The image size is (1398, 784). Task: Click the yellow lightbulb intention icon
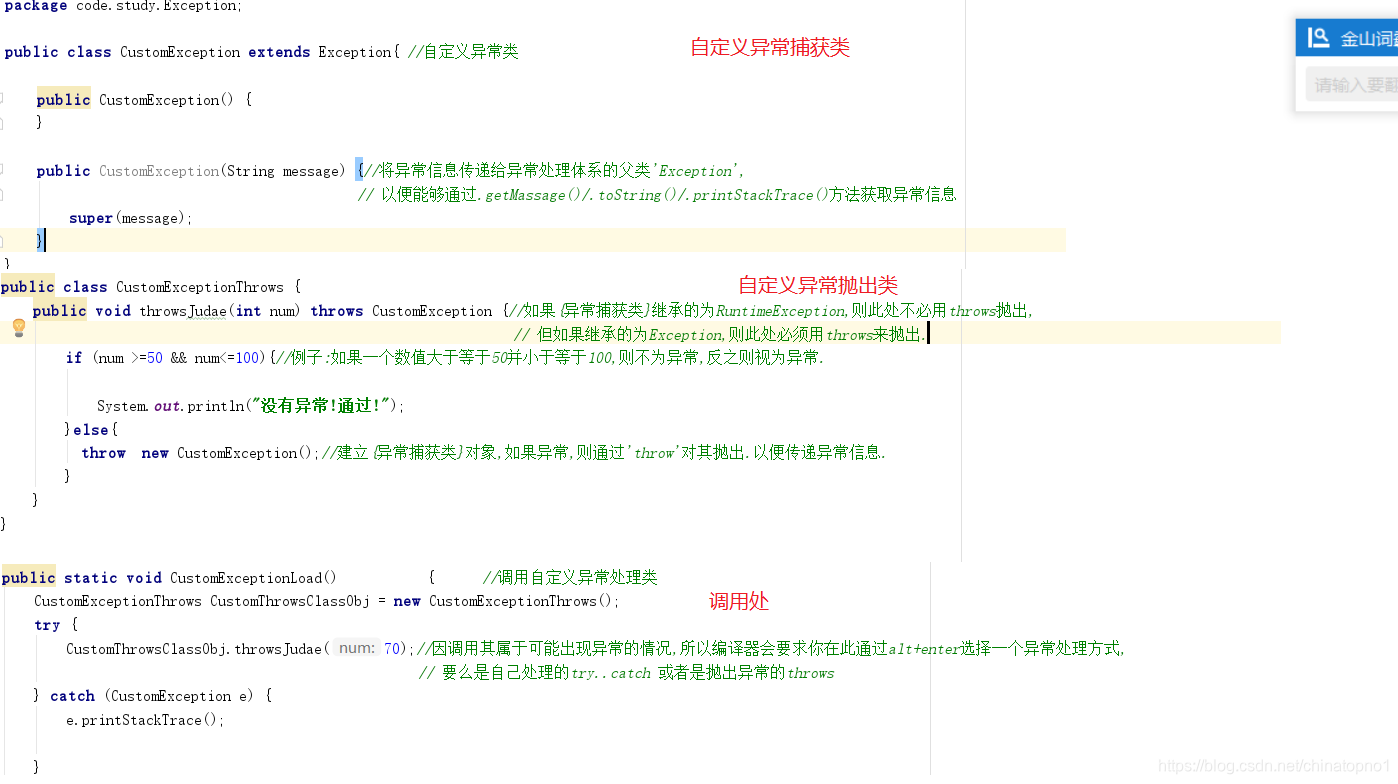coord(18,327)
